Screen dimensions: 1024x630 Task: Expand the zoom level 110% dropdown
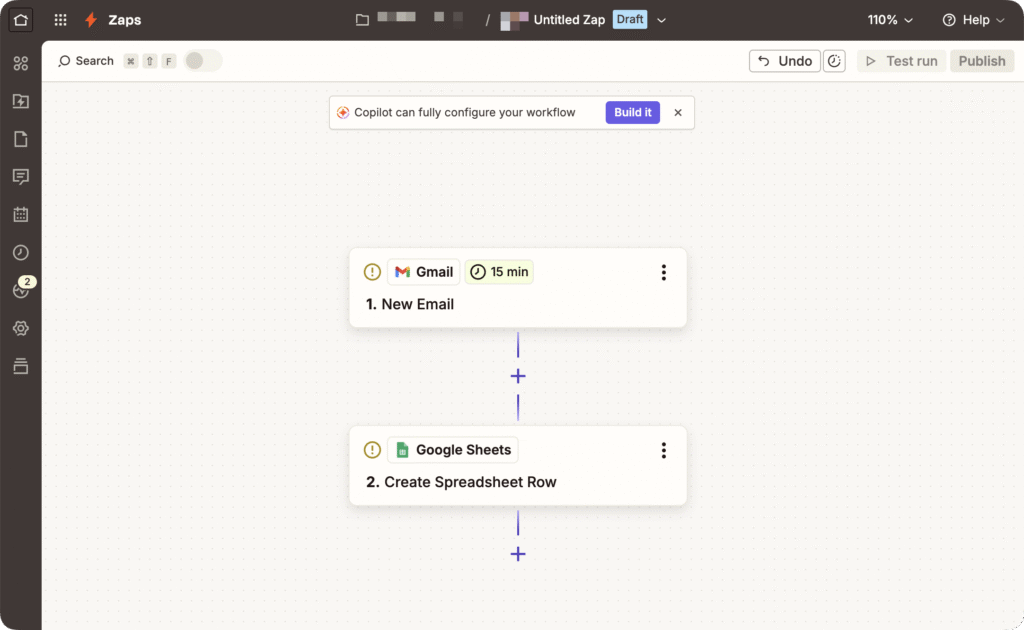pyautogui.click(x=890, y=20)
